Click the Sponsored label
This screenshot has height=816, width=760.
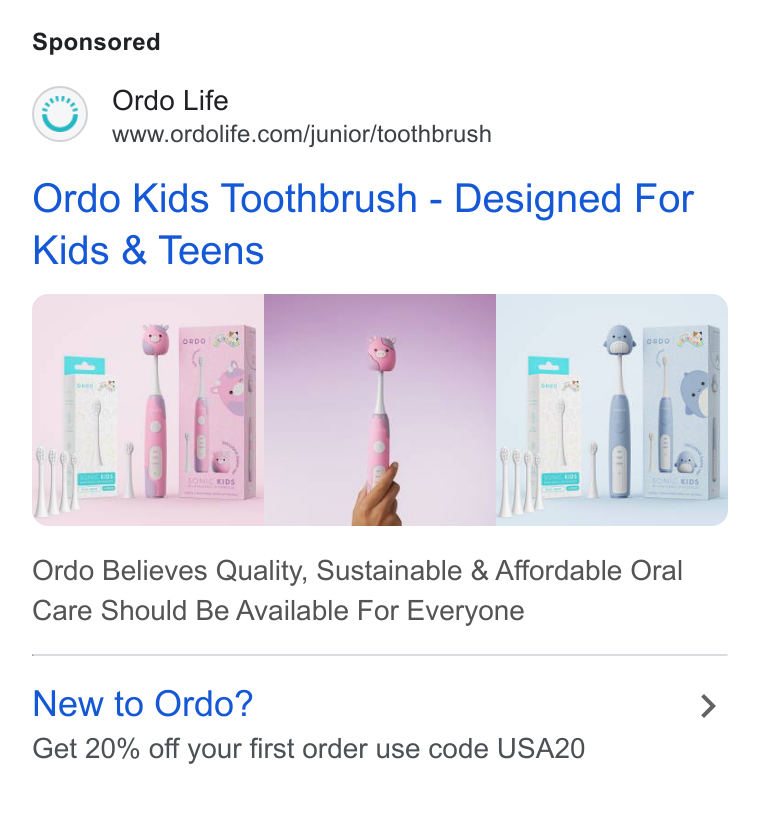click(96, 42)
